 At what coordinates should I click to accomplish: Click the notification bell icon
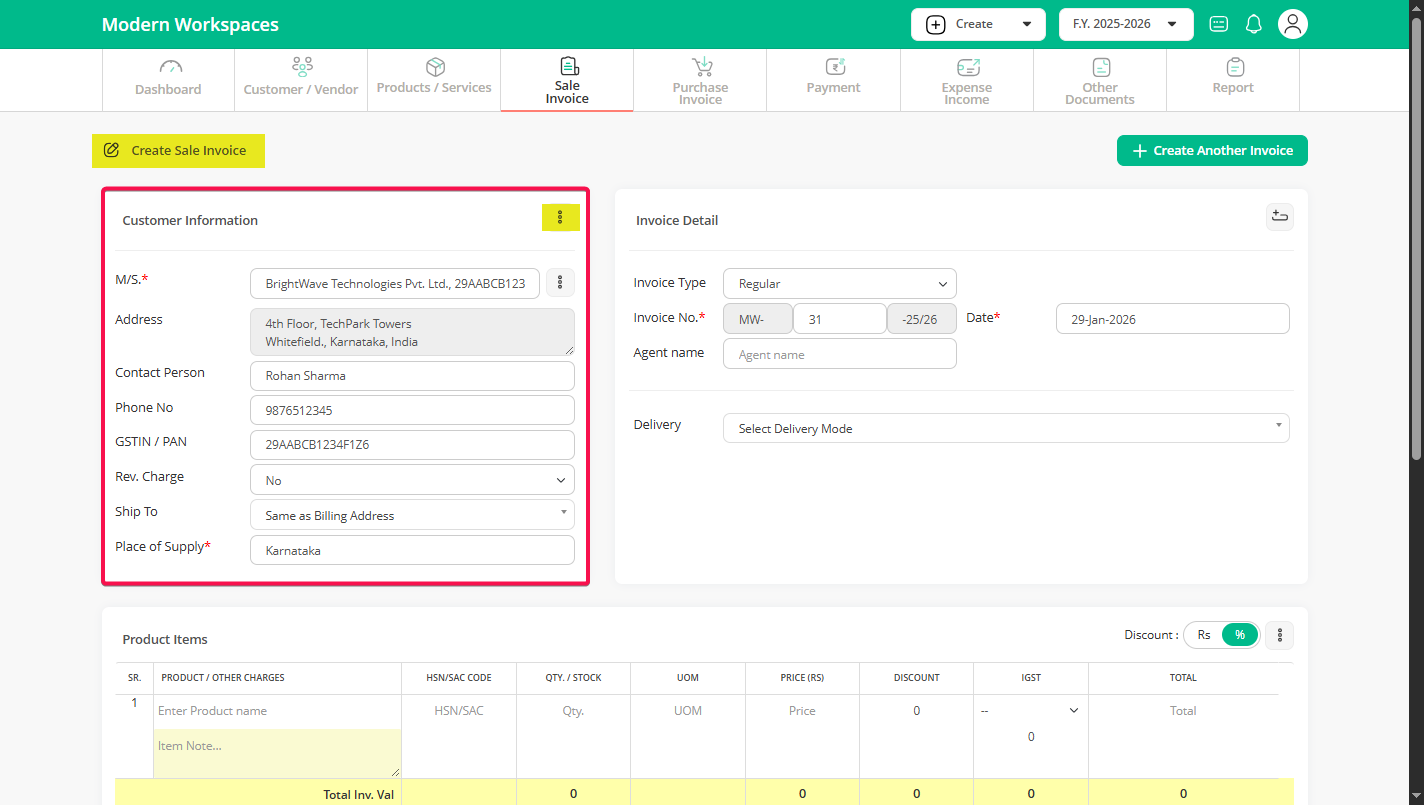click(1253, 24)
